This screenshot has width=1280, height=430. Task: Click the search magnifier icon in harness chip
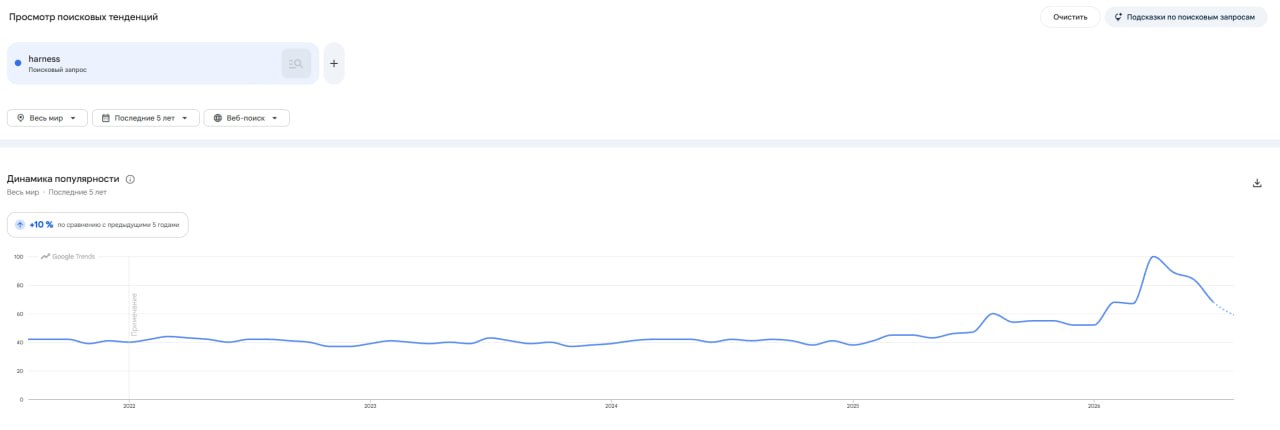(296, 63)
